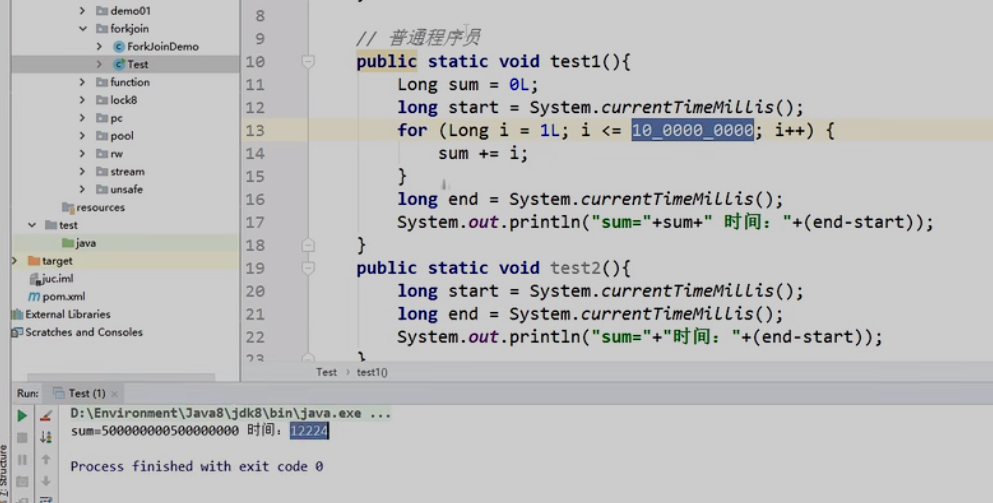Click the Dump Threads camera icon
The height and width of the screenshot is (503, 993).
(22, 481)
